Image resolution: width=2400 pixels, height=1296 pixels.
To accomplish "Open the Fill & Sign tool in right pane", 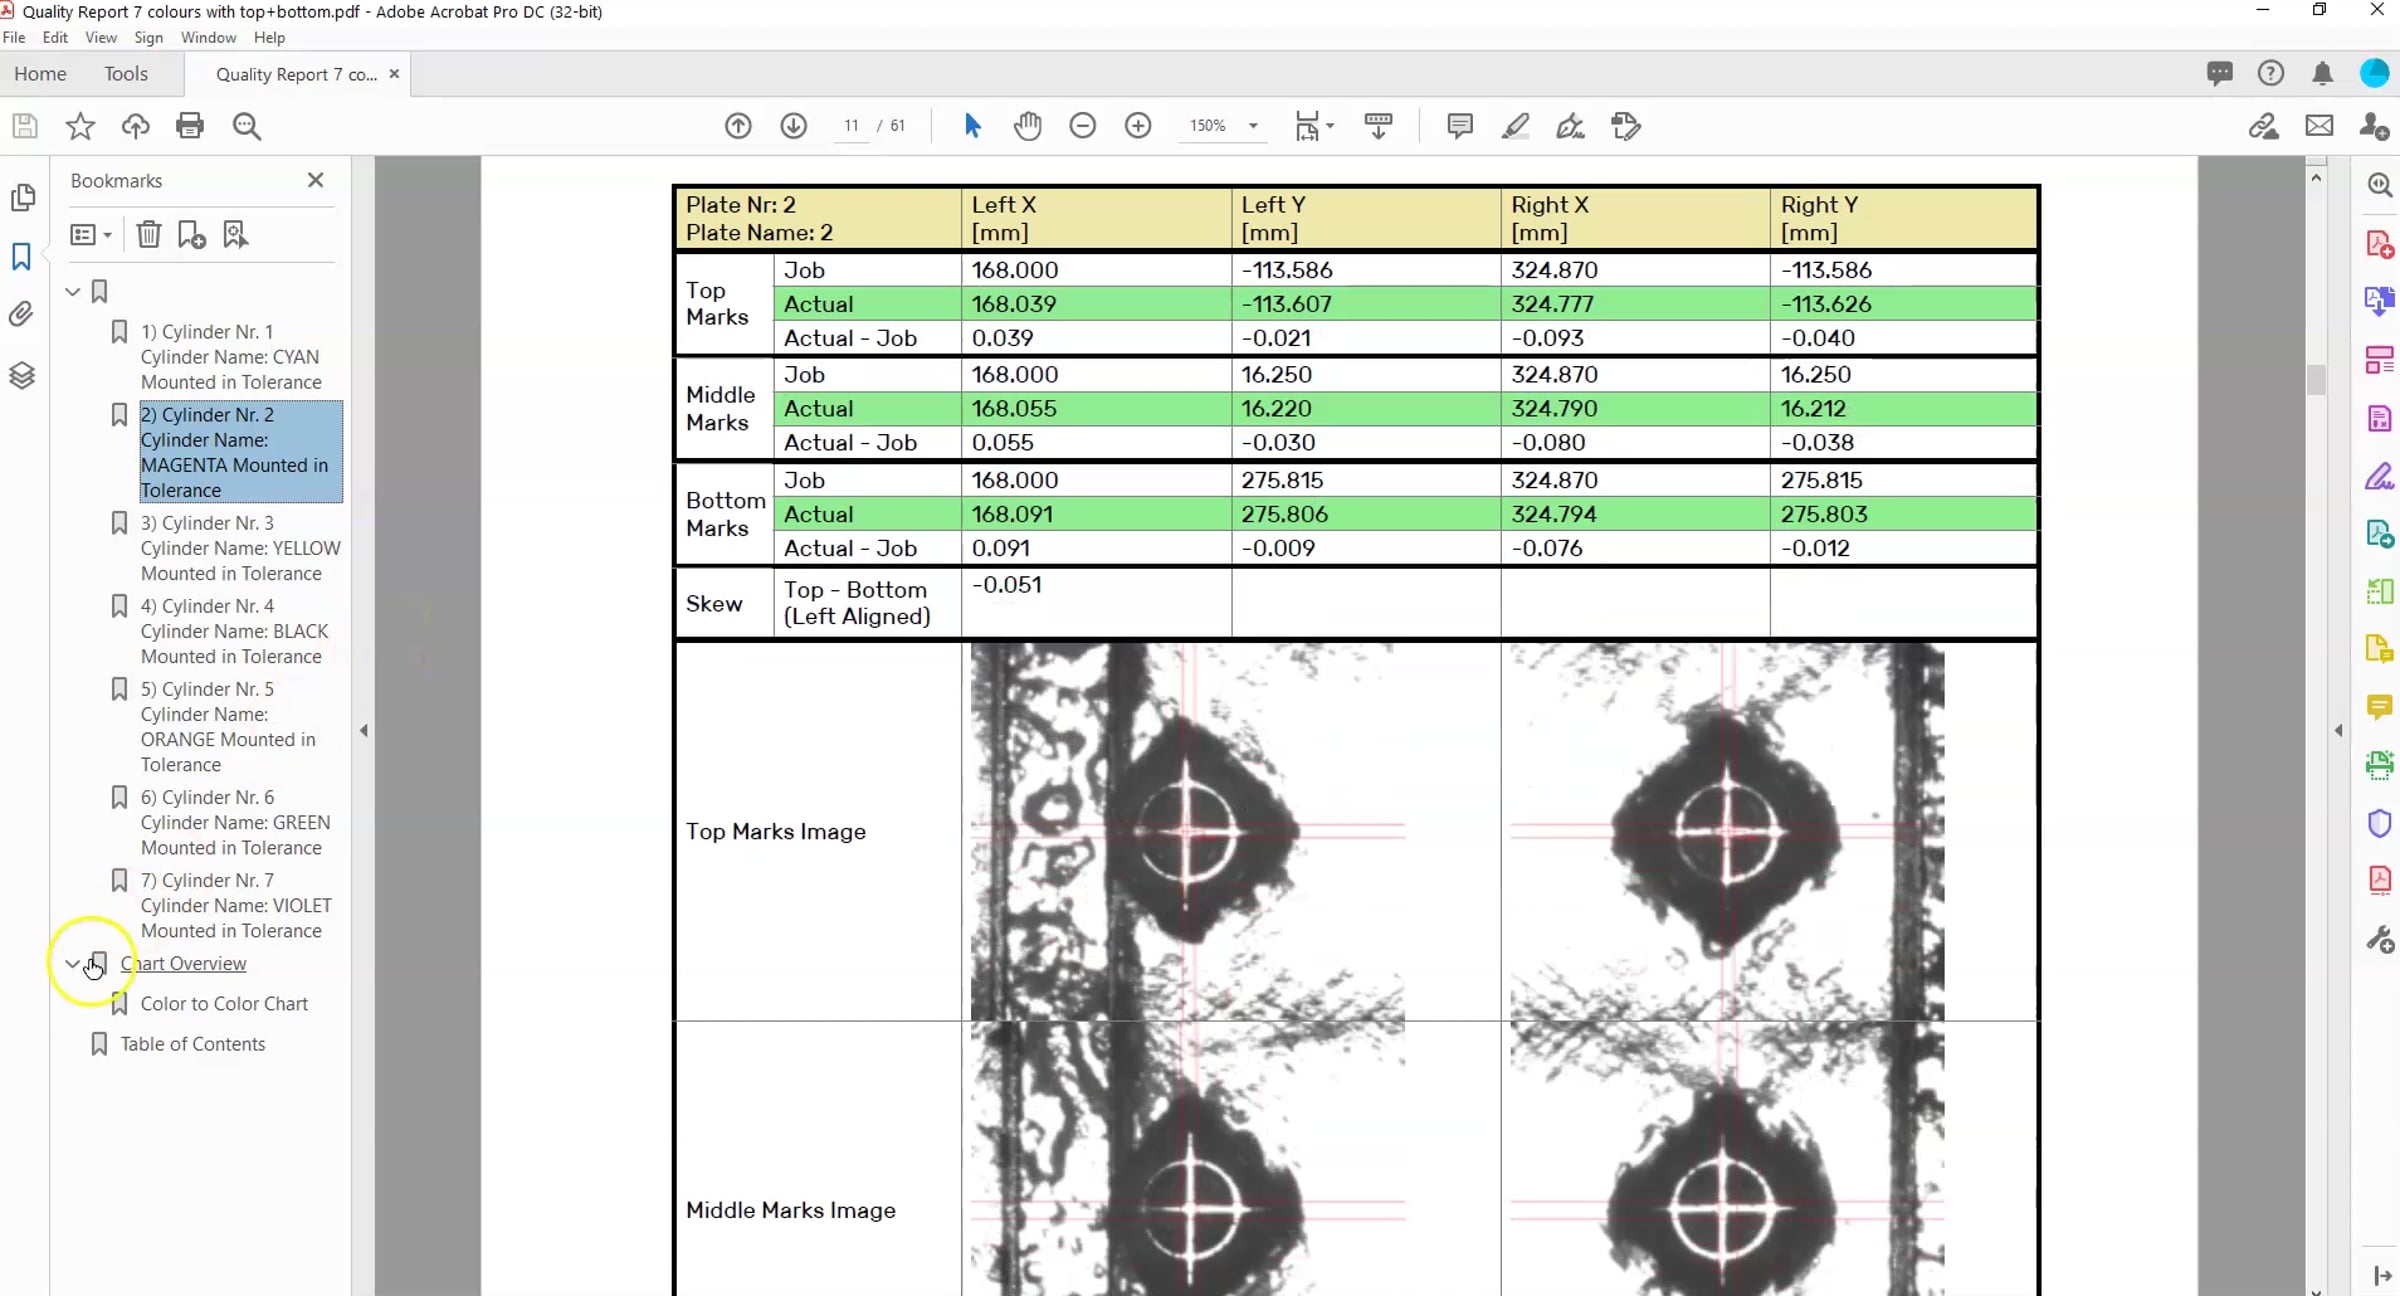I will [x=2379, y=476].
